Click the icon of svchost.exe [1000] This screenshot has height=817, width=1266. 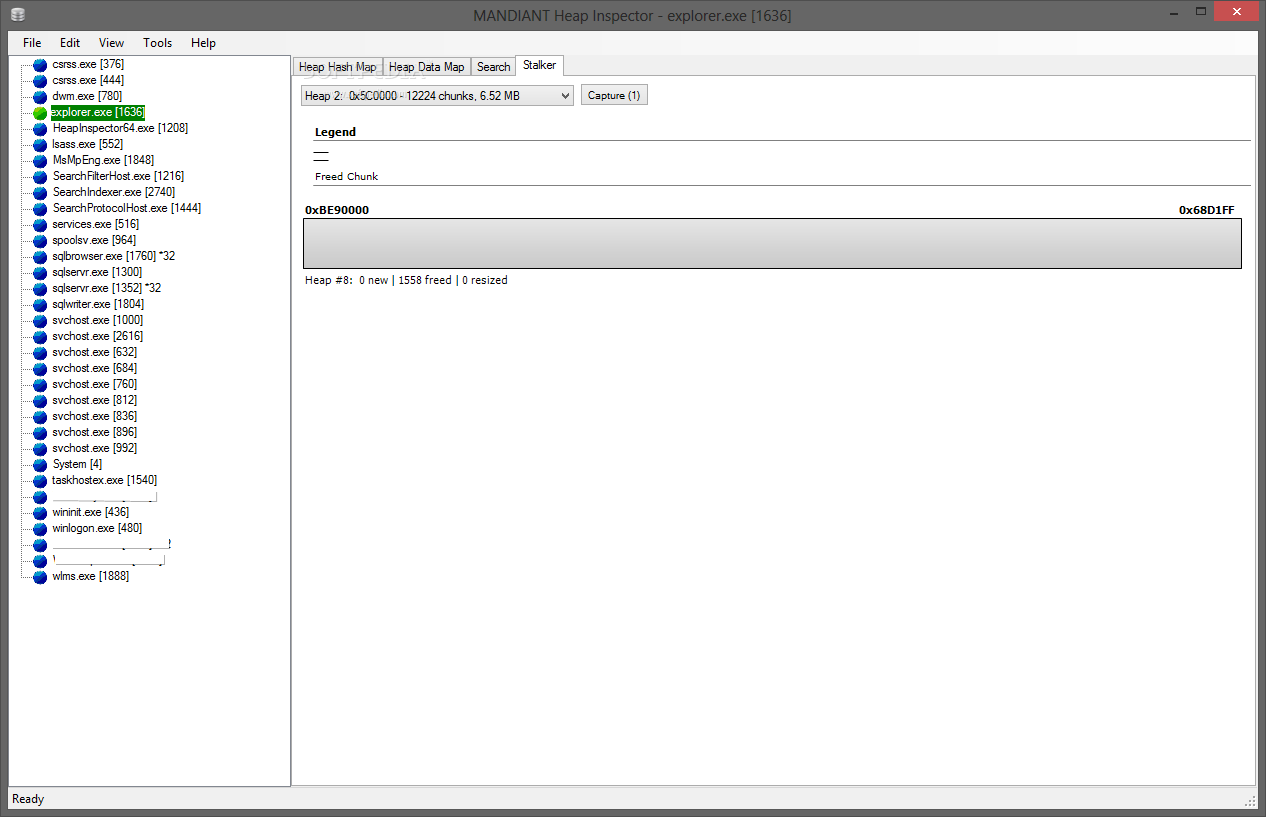pos(40,321)
